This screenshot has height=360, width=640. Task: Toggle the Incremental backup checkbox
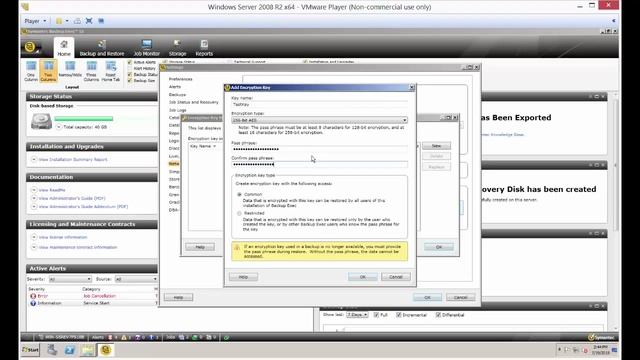coord(399,315)
